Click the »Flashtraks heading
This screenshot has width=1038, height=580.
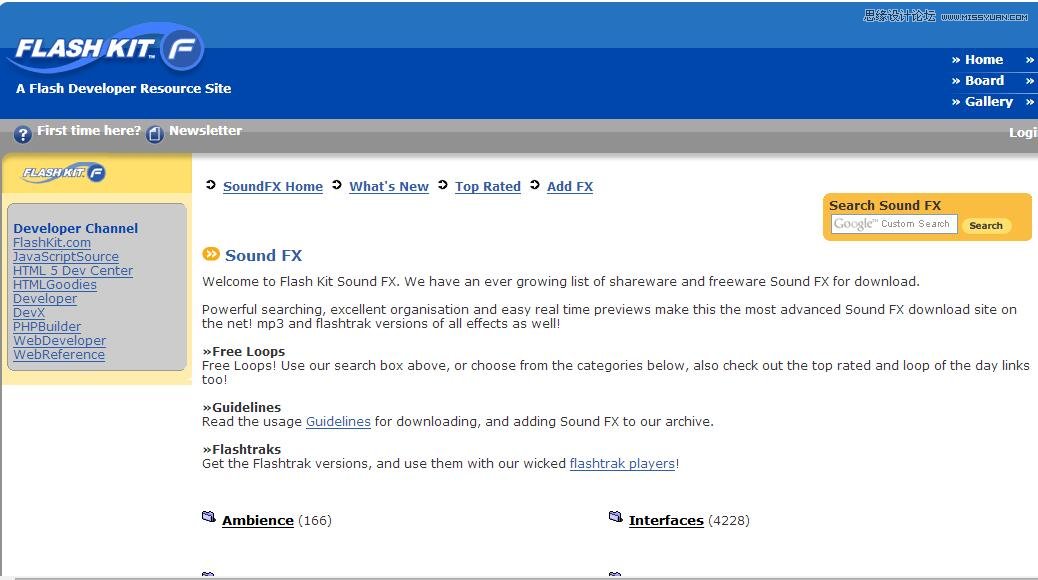coord(242,450)
